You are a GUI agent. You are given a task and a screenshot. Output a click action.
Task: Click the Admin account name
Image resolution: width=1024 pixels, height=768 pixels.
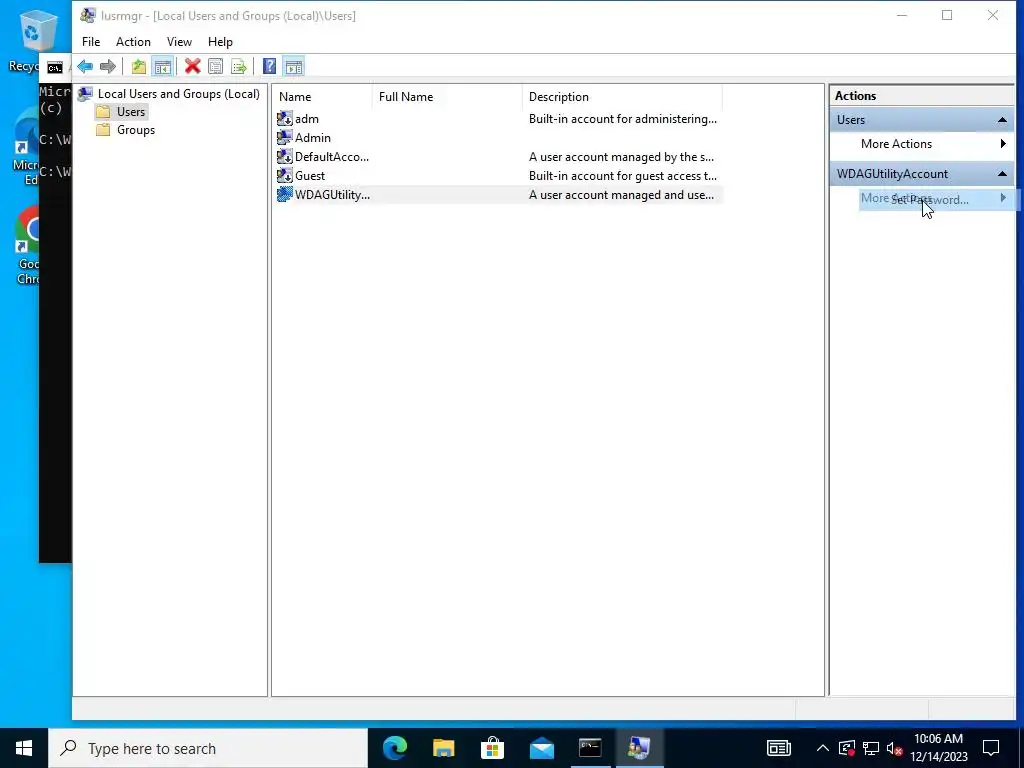point(313,138)
